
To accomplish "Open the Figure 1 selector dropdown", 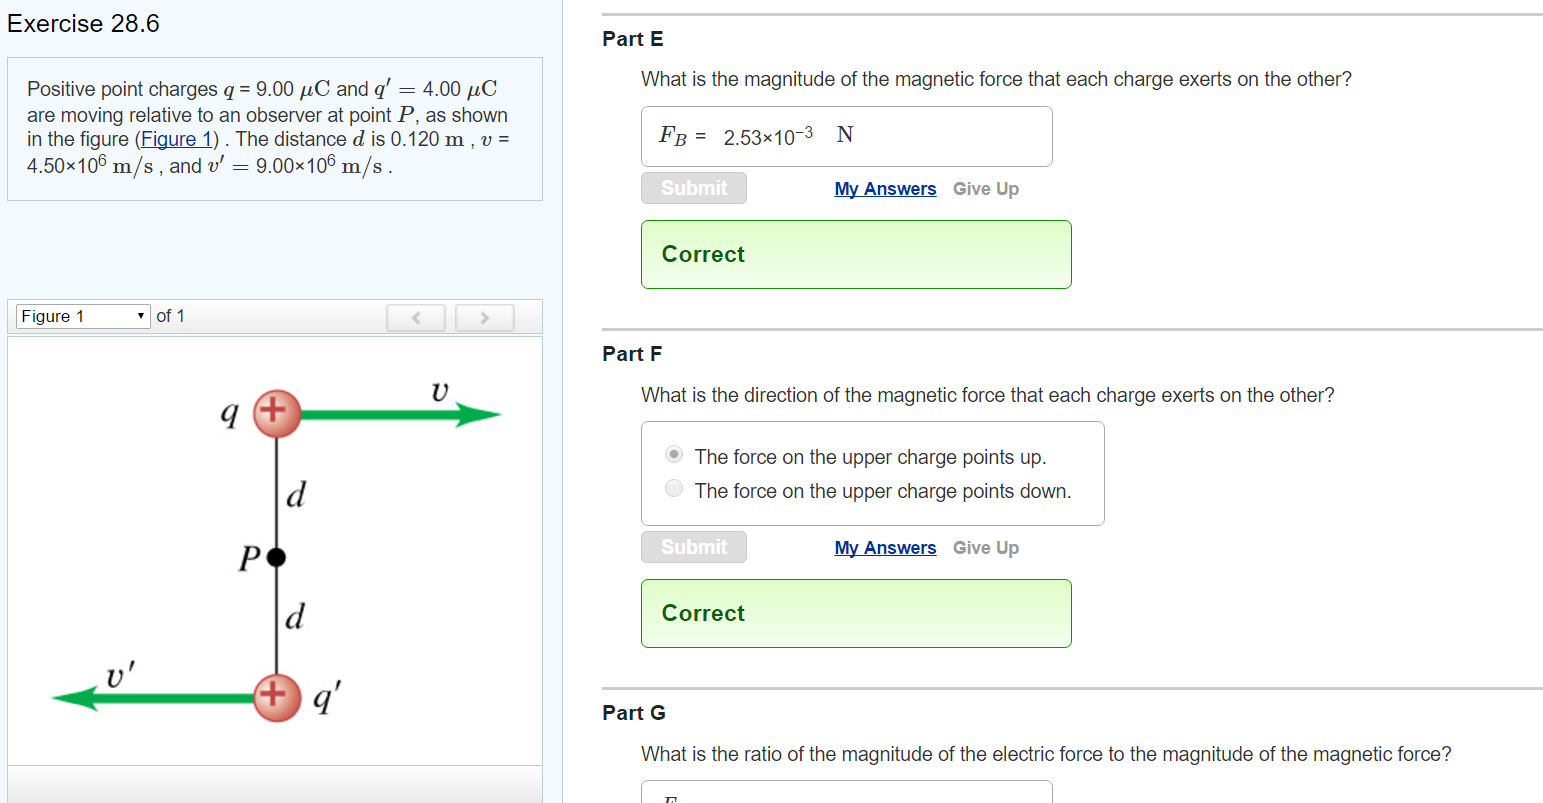I will pyautogui.click(x=82, y=316).
